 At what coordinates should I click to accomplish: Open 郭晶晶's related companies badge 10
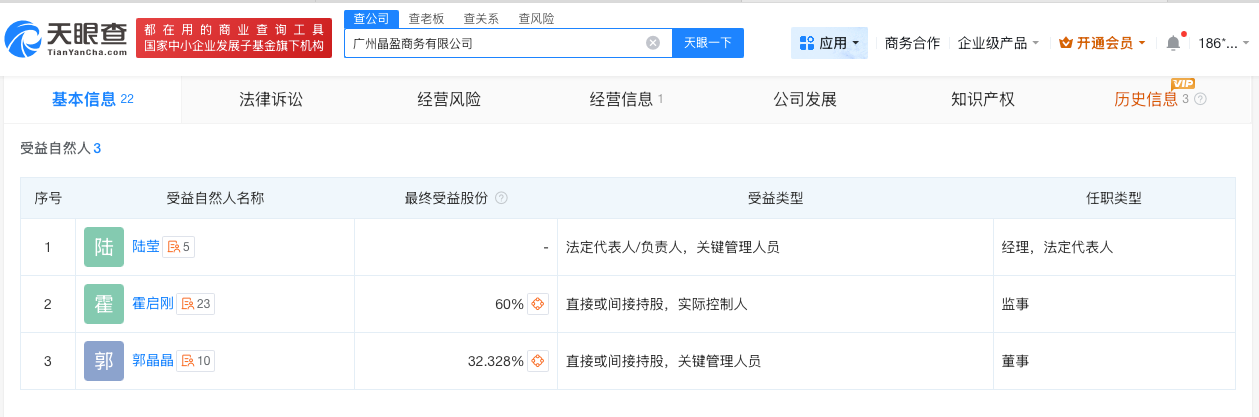point(195,361)
